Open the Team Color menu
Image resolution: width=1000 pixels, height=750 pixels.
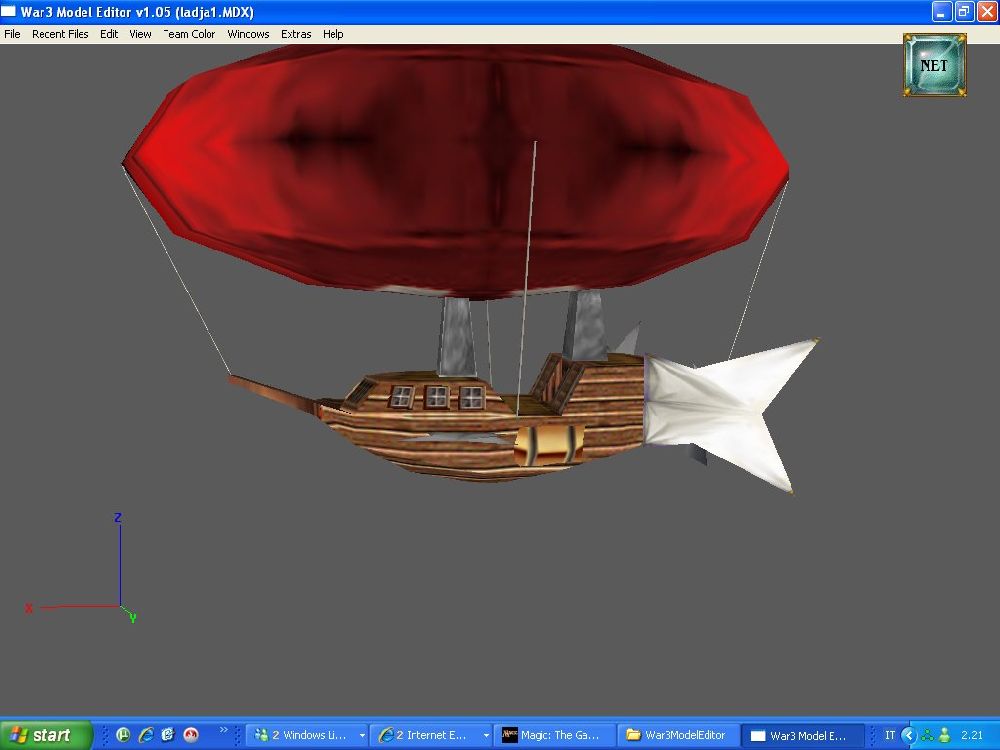[x=189, y=34]
